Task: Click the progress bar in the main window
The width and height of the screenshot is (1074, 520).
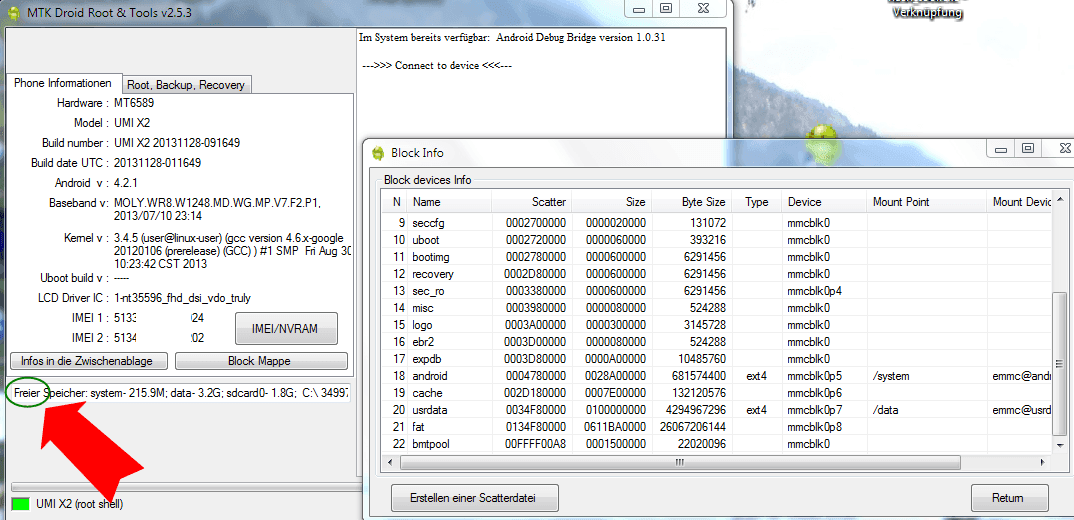Action: pyautogui.click(x=185, y=486)
